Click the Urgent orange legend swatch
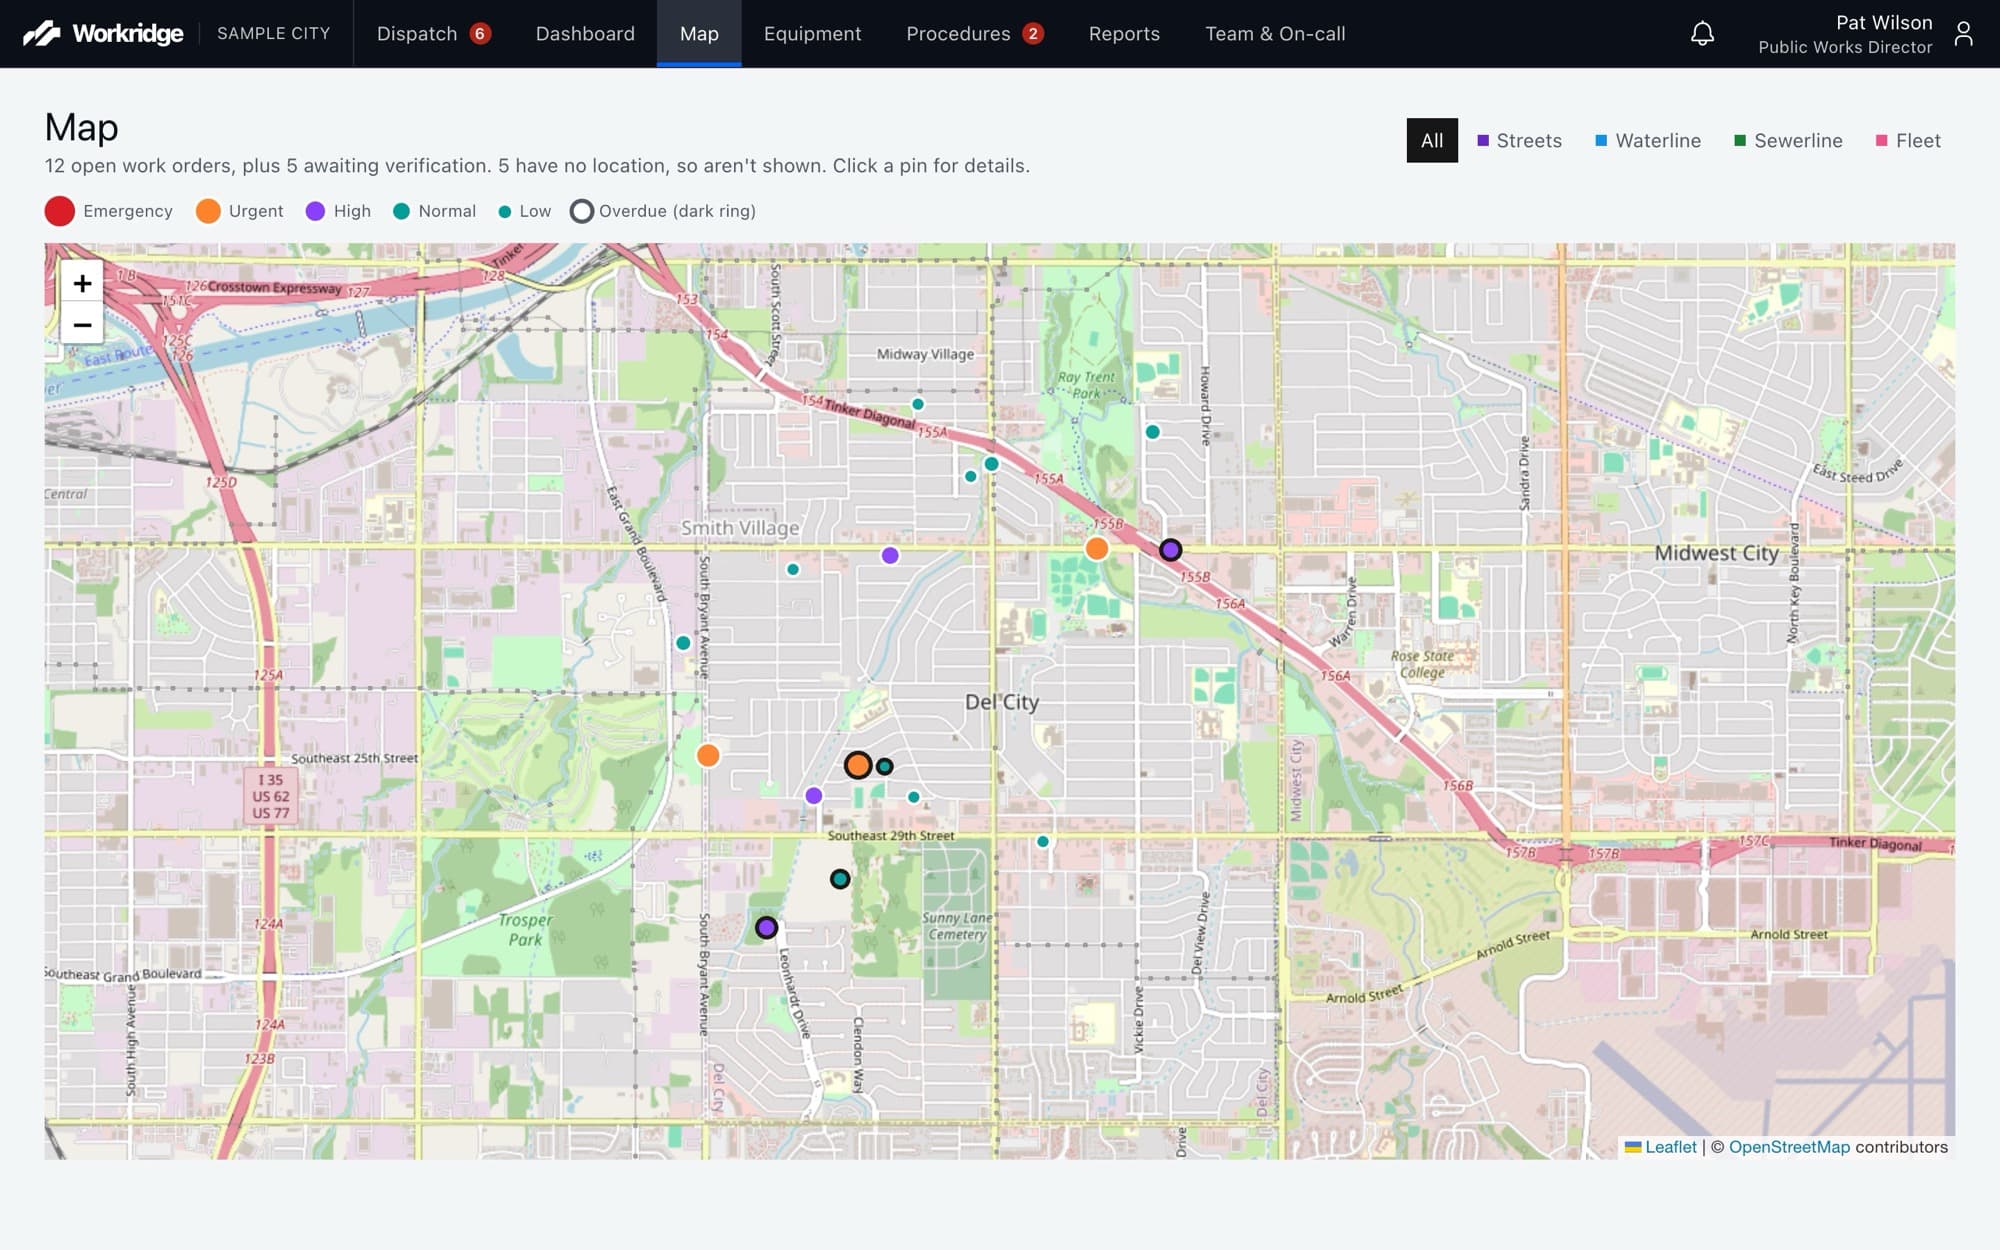Screen dimensions: 2000x1250 [208, 211]
